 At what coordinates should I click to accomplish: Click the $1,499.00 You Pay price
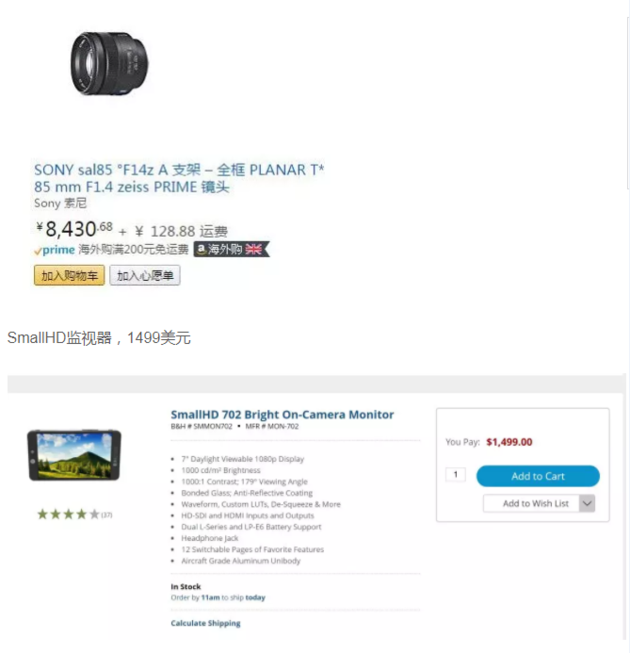509,442
